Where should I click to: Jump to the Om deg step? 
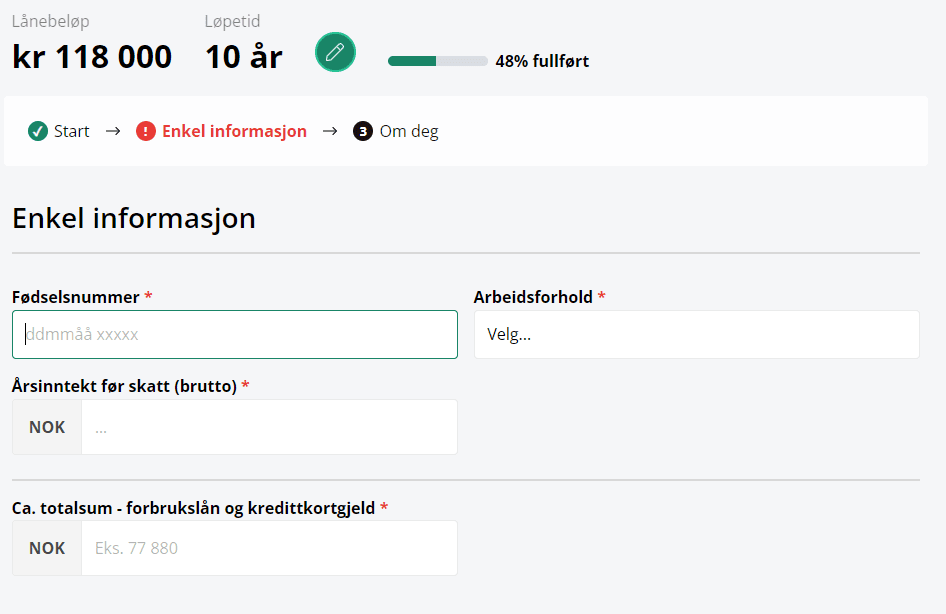[408, 131]
